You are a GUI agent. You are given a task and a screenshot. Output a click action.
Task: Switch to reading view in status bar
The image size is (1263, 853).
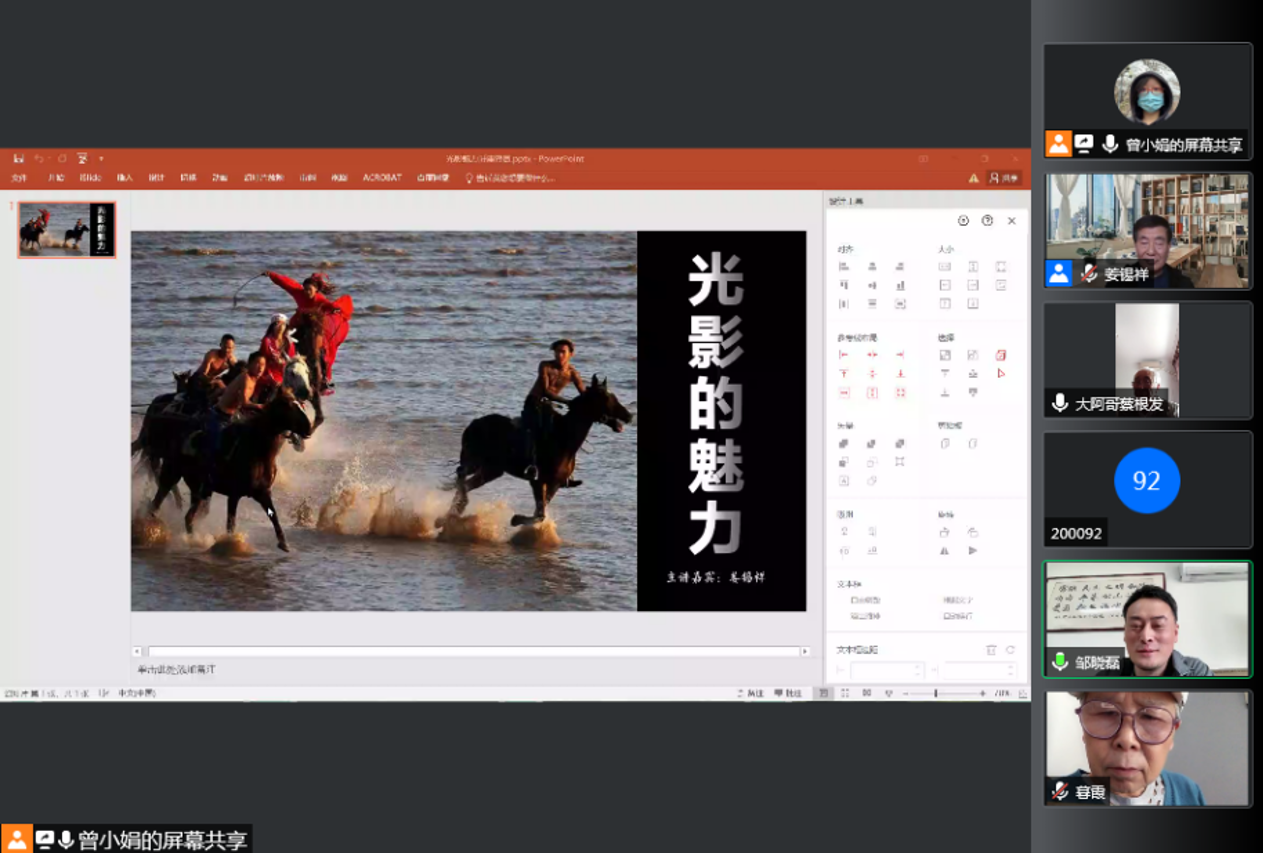coord(866,693)
